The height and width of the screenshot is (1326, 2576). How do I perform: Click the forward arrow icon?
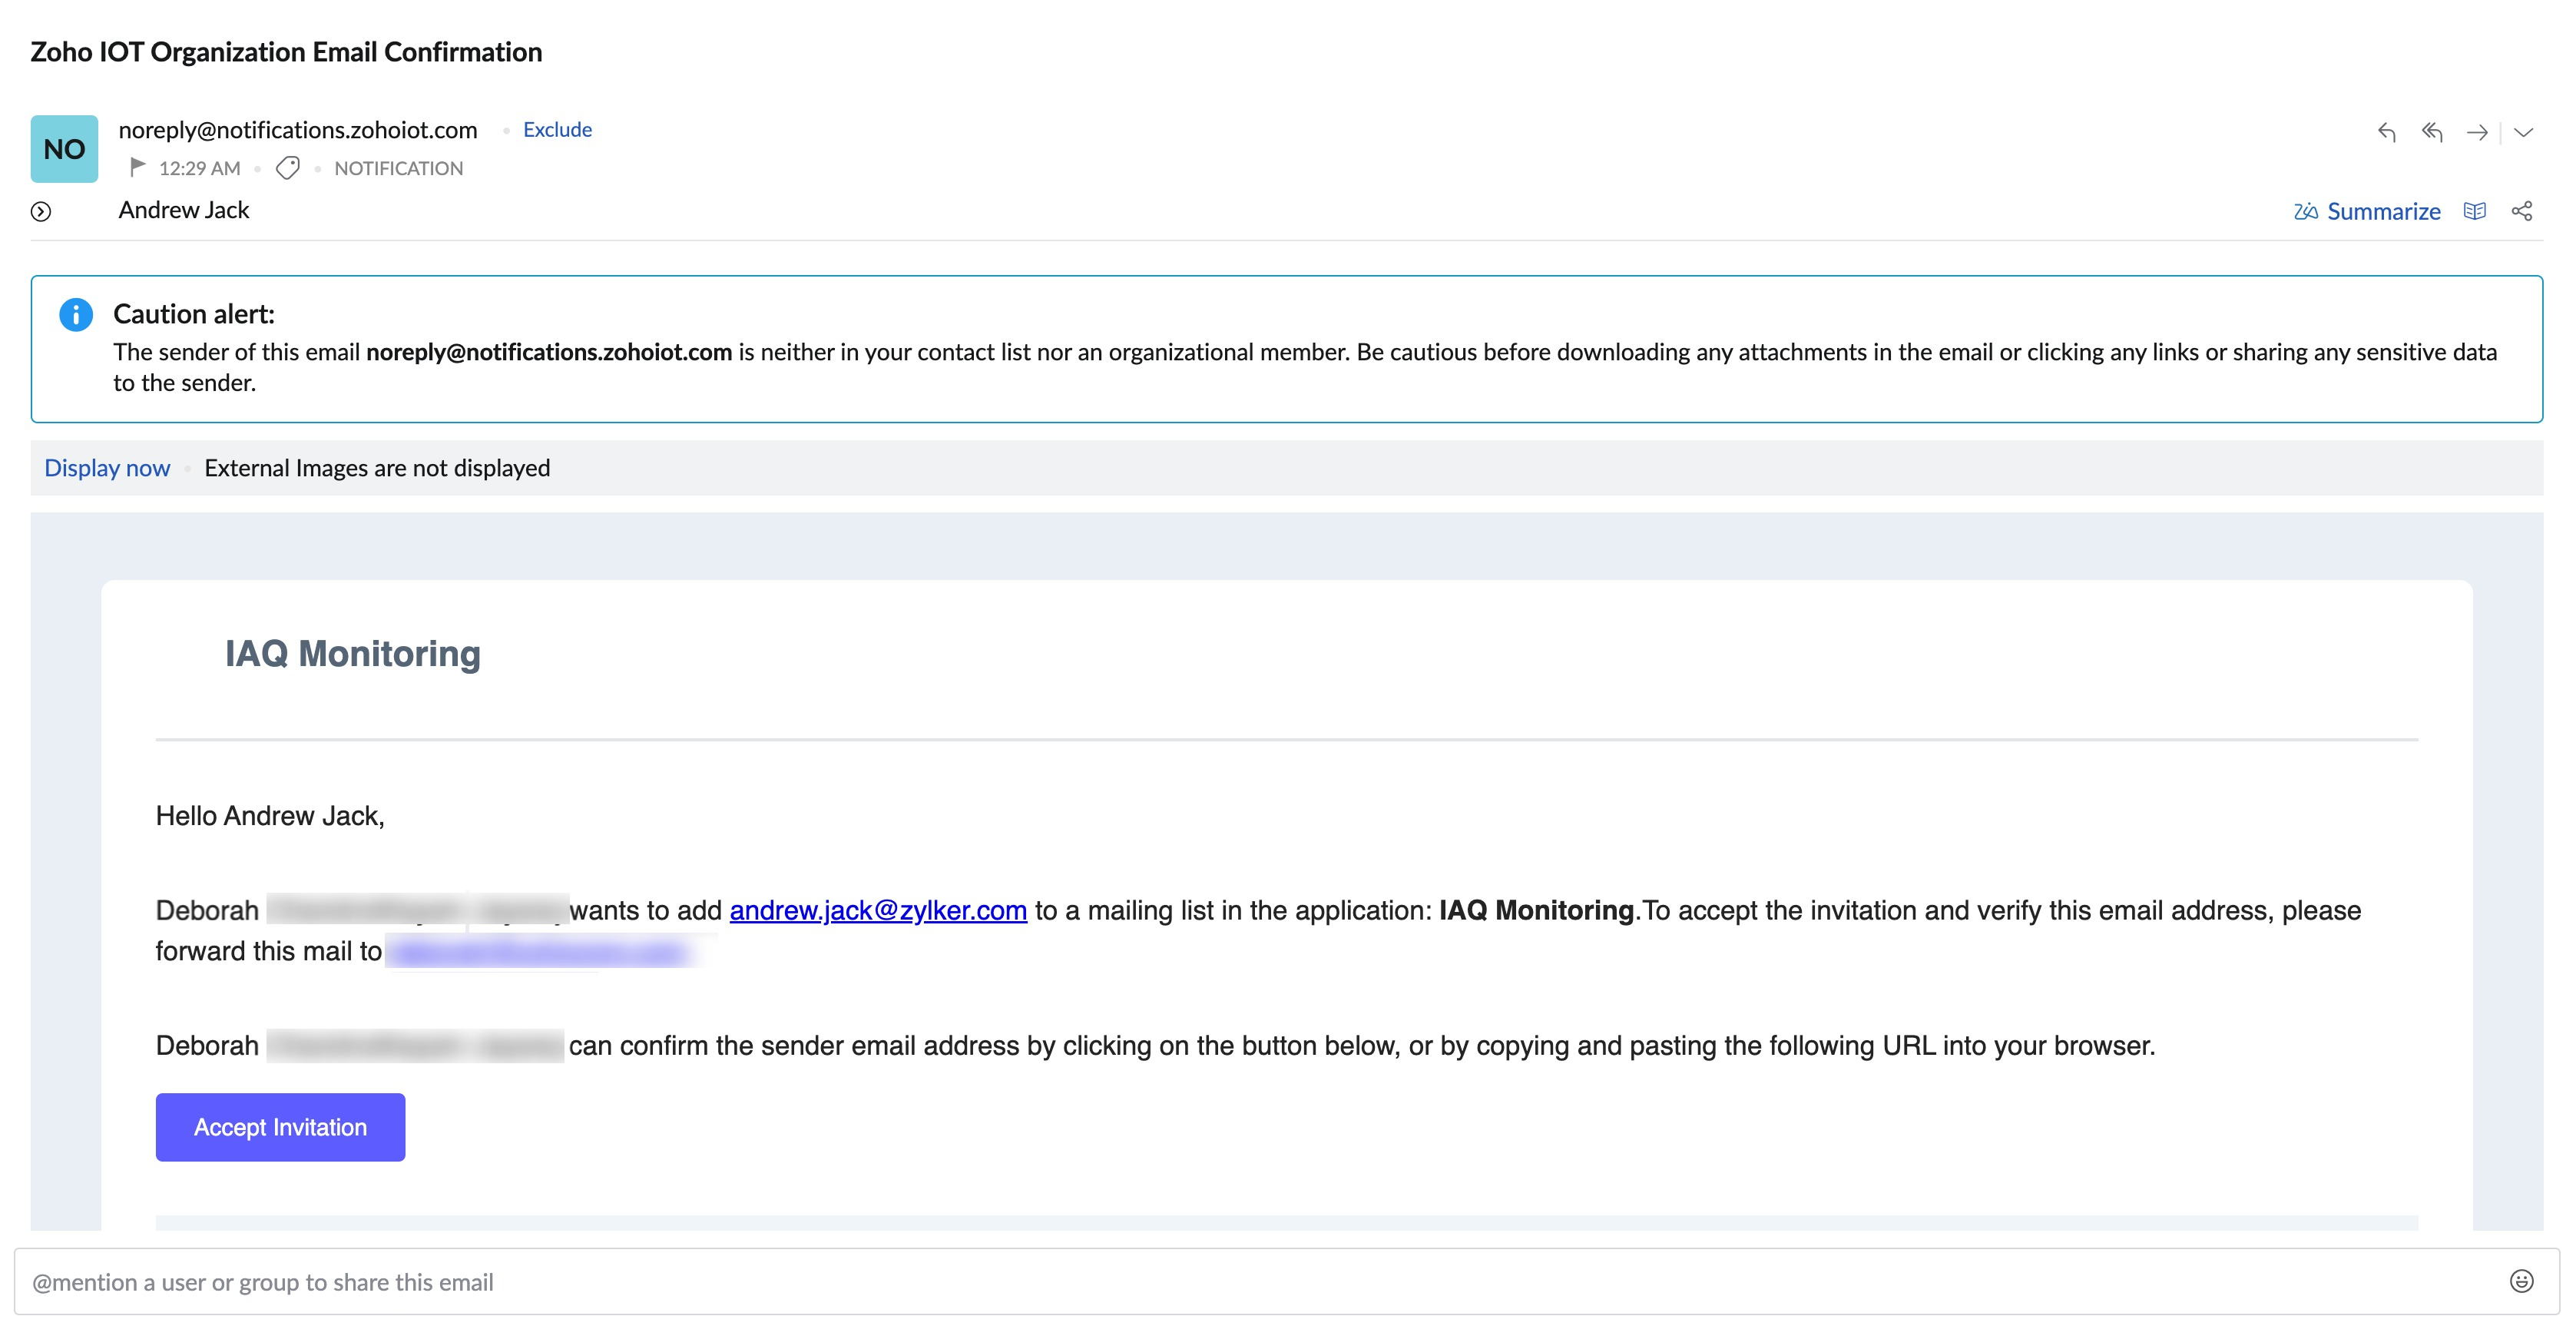(2477, 132)
